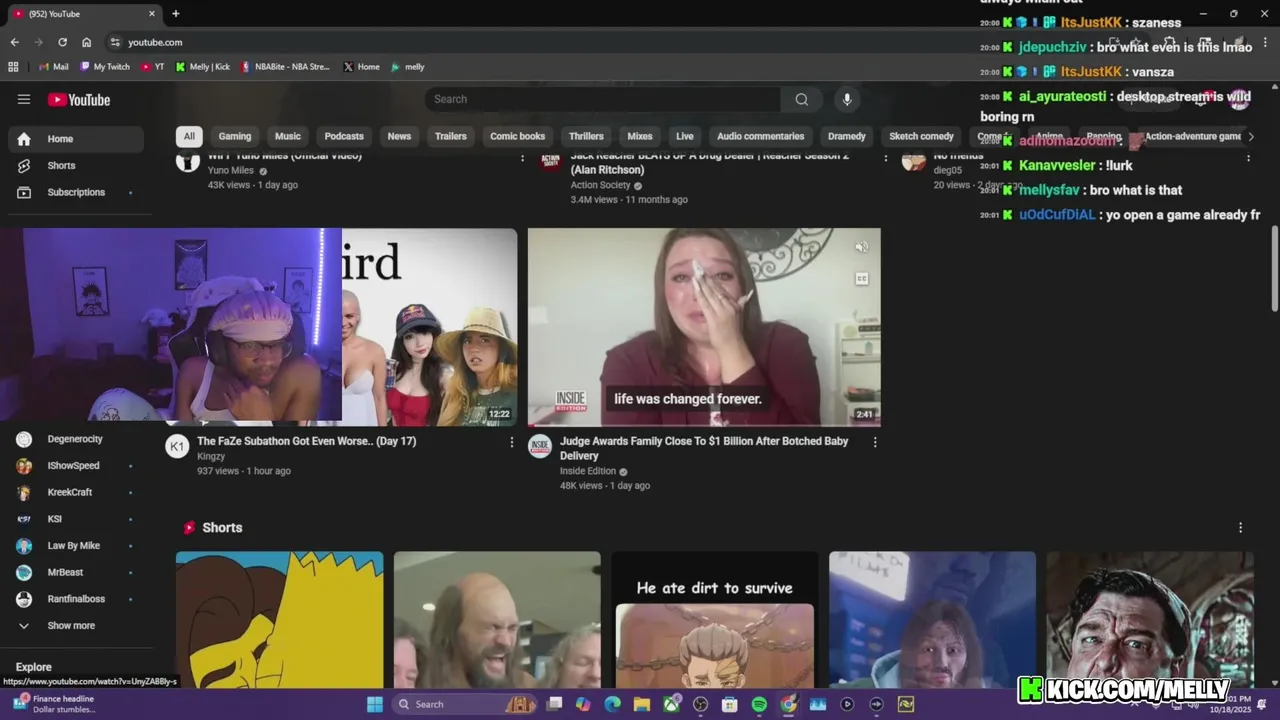The height and width of the screenshot is (720, 1280).
Task: Open Inside Edition channel avatar
Action: click(x=540, y=446)
